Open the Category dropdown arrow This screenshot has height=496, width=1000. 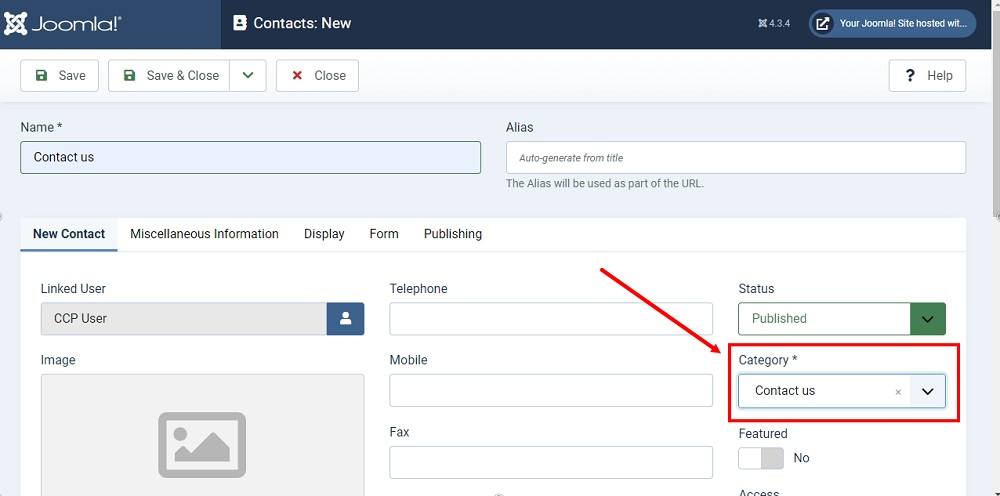coord(927,391)
